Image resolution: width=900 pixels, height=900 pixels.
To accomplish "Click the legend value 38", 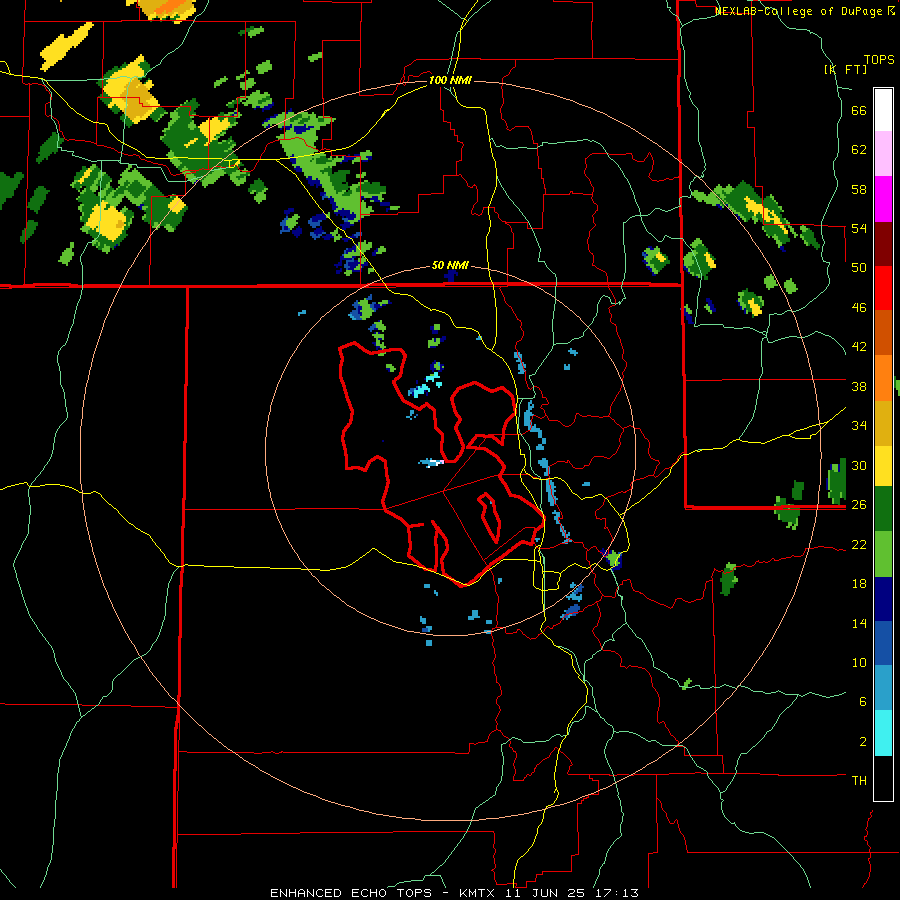I will (x=859, y=386).
